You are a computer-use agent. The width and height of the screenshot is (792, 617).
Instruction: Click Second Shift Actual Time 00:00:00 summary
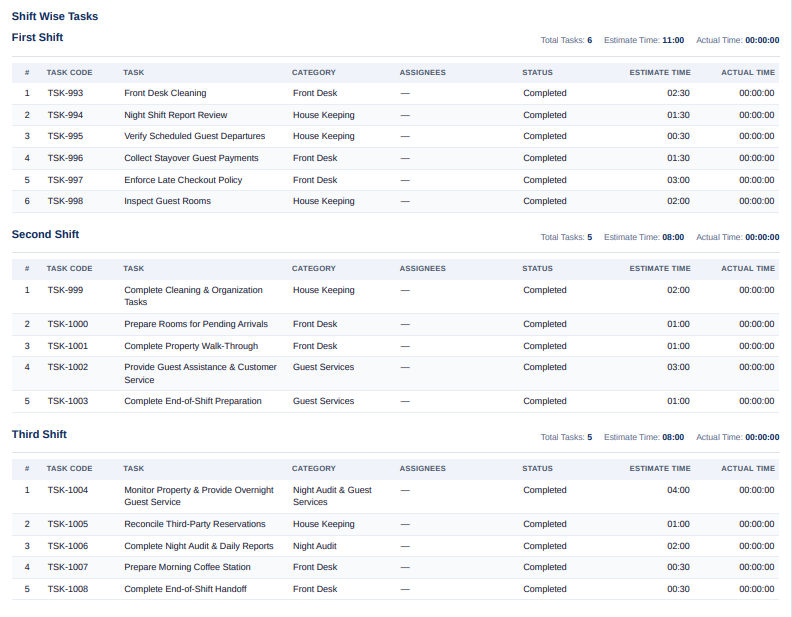tap(737, 237)
